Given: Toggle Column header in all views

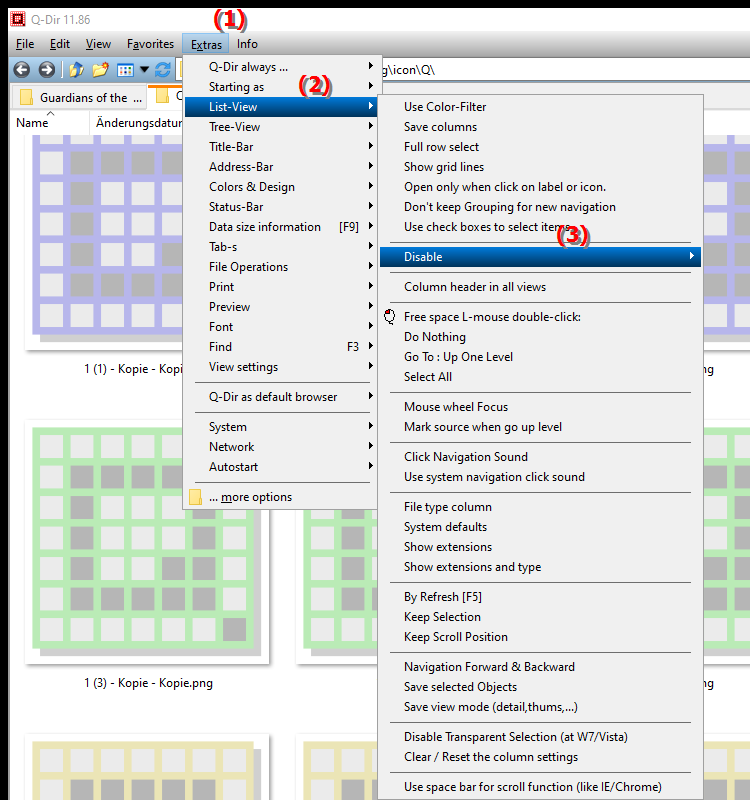Looking at the screenshot, I should (540, 287).
